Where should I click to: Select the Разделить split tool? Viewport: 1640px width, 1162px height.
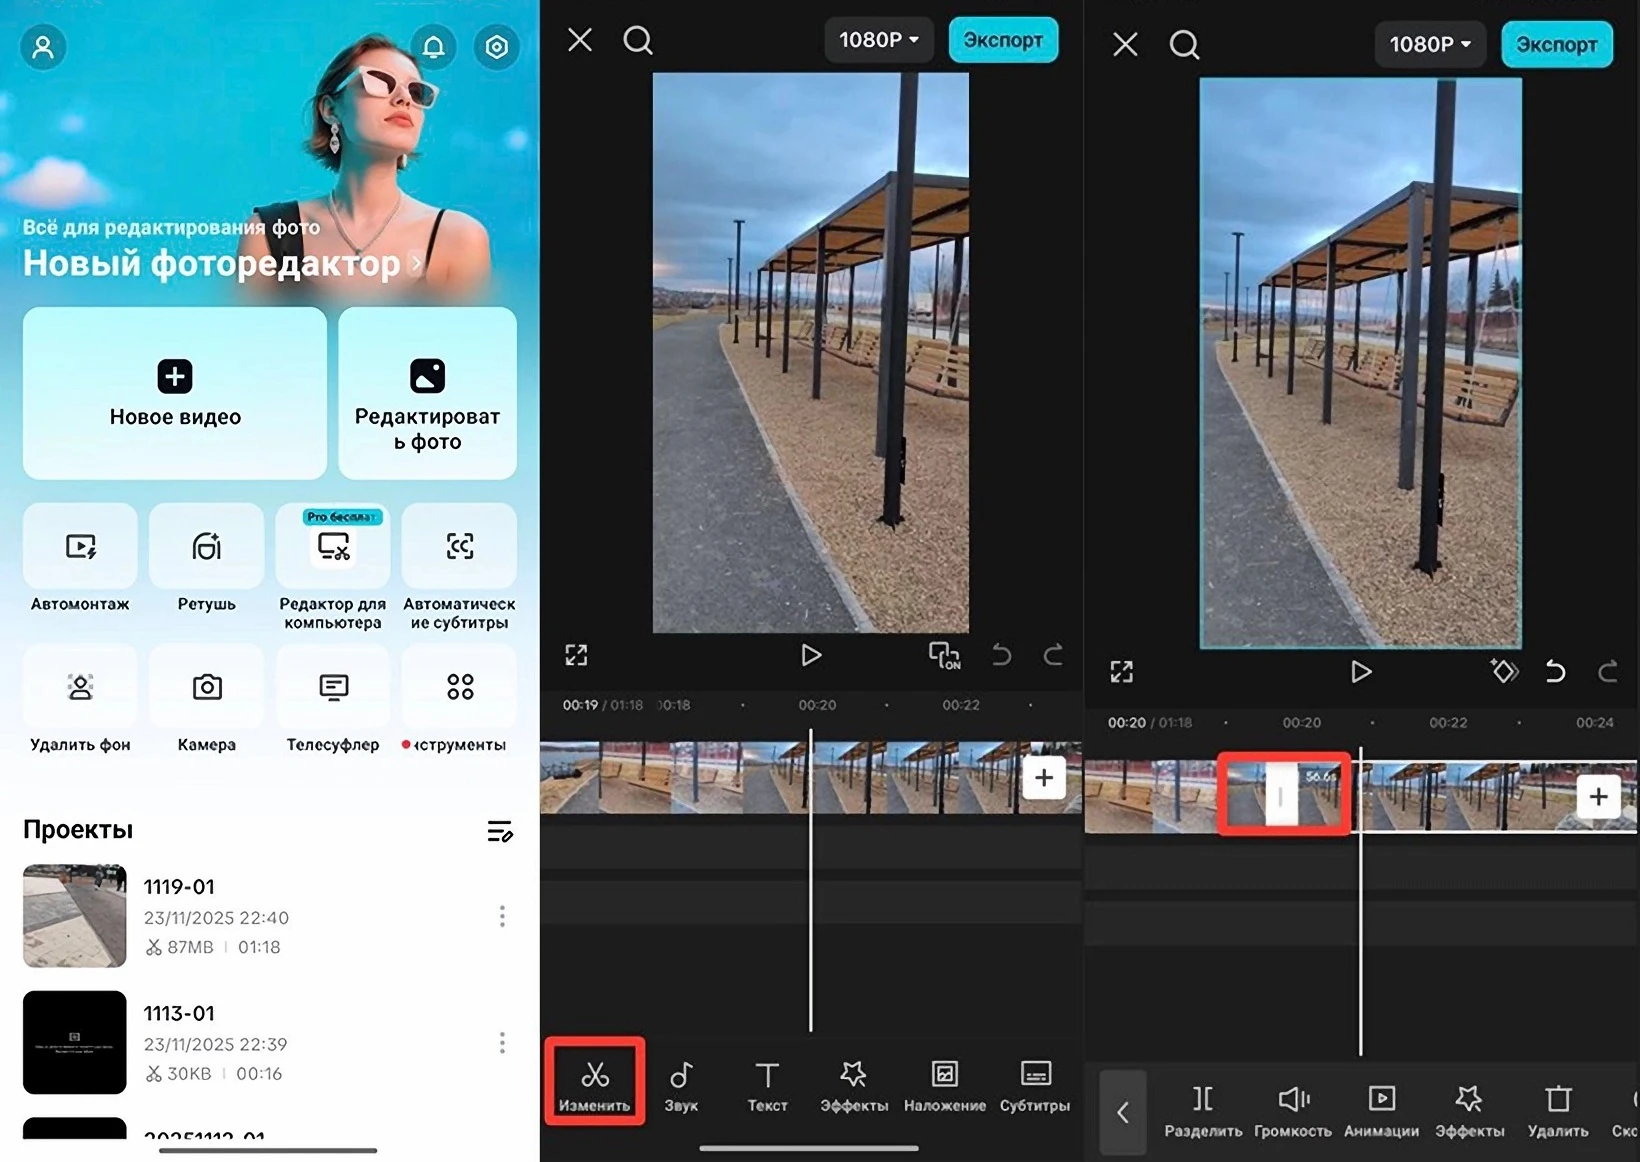click(x=1203, y=1108)
